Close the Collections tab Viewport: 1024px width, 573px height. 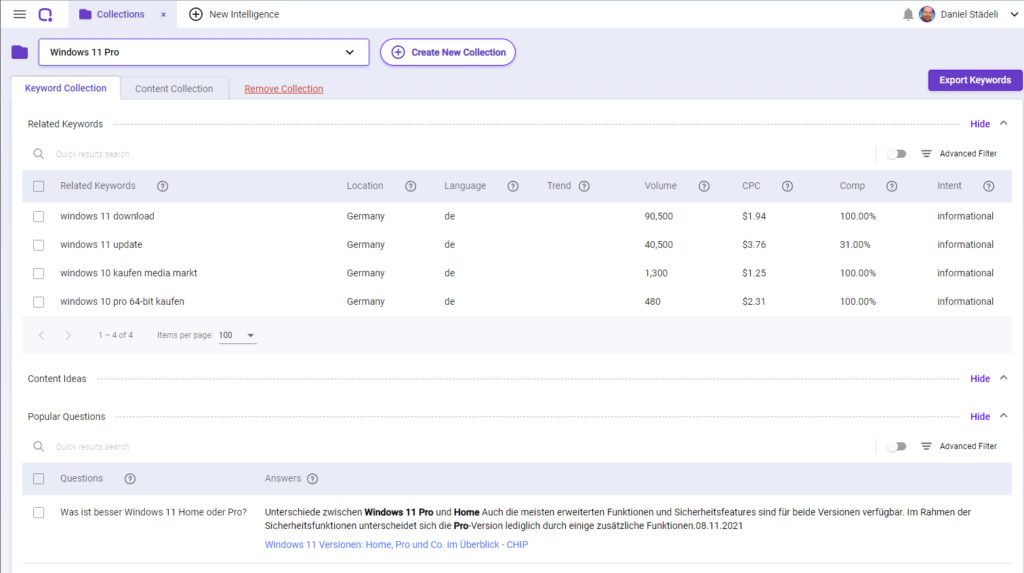pyautogui.click(x=163, y=14)
